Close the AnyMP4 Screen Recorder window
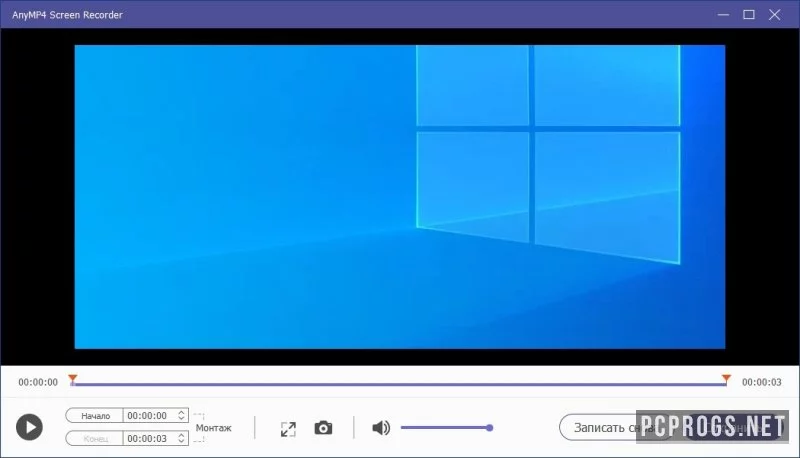This screenshot has height=458, width=800. (774, 15)
